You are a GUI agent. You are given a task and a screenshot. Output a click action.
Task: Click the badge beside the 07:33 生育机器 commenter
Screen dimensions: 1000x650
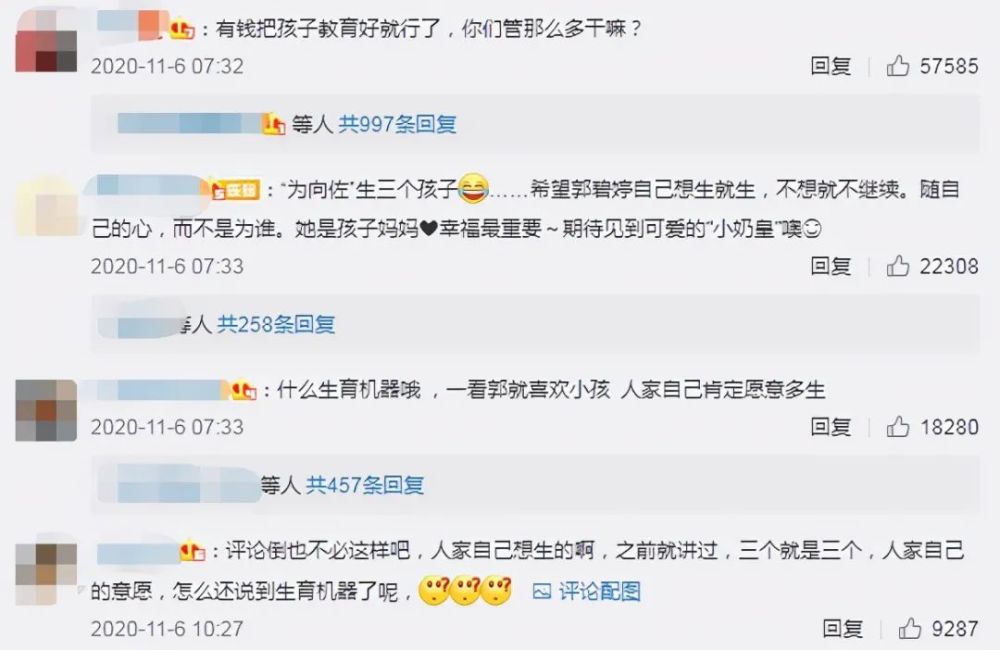[x=244, y=390]
